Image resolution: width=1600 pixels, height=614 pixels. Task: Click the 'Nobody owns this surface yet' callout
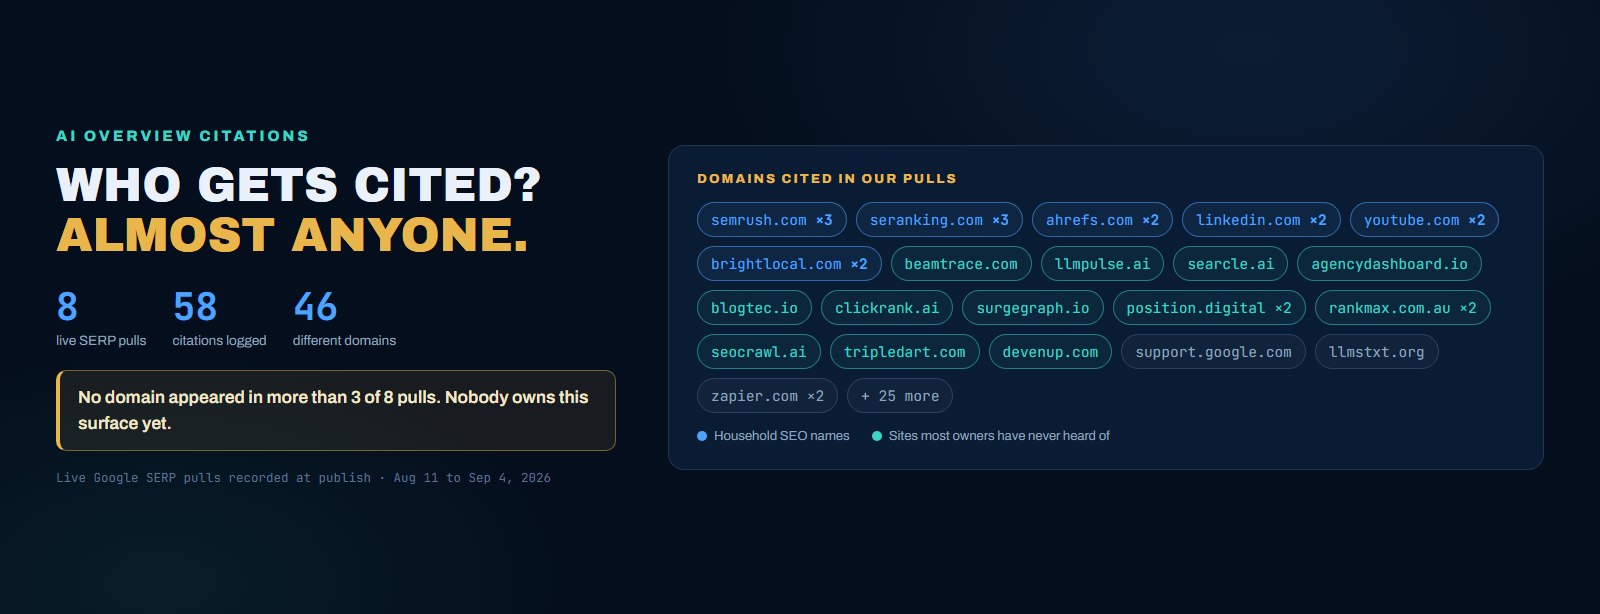(336, 410)
